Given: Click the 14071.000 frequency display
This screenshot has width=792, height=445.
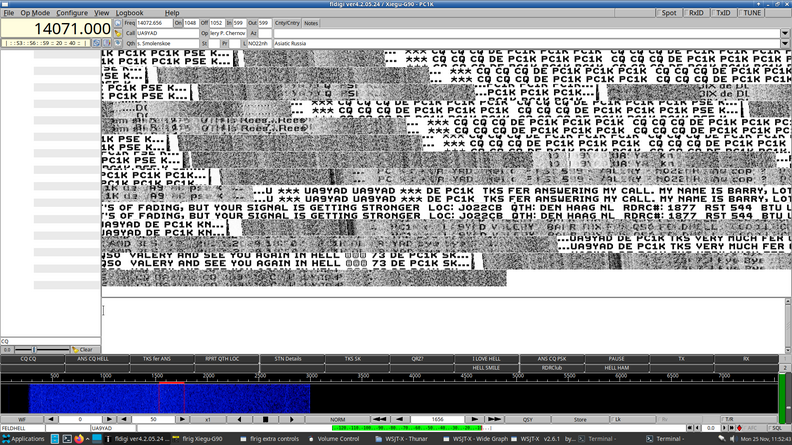Looking at the screenshot, I should [x=56, y=29].
